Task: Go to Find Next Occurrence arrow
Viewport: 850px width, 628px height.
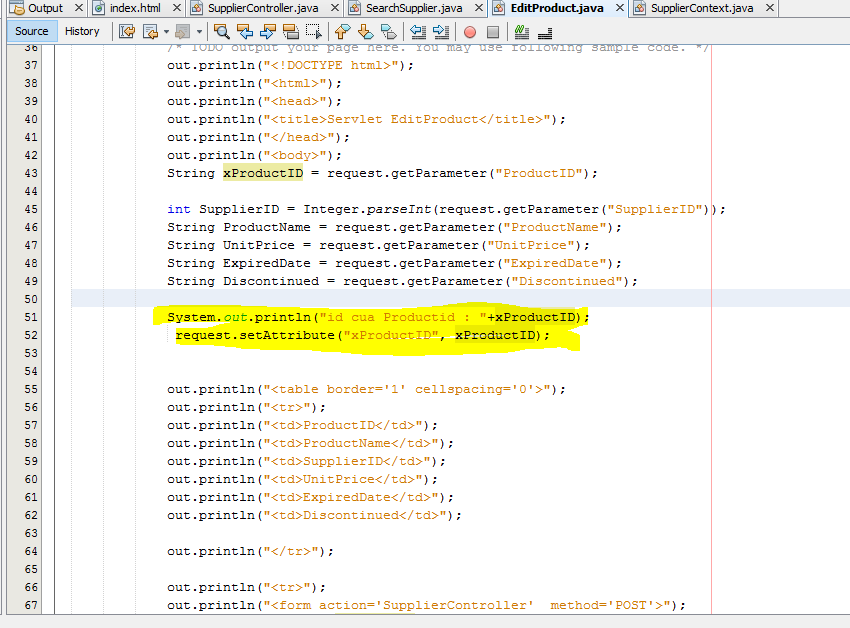Action: [267, 31]
